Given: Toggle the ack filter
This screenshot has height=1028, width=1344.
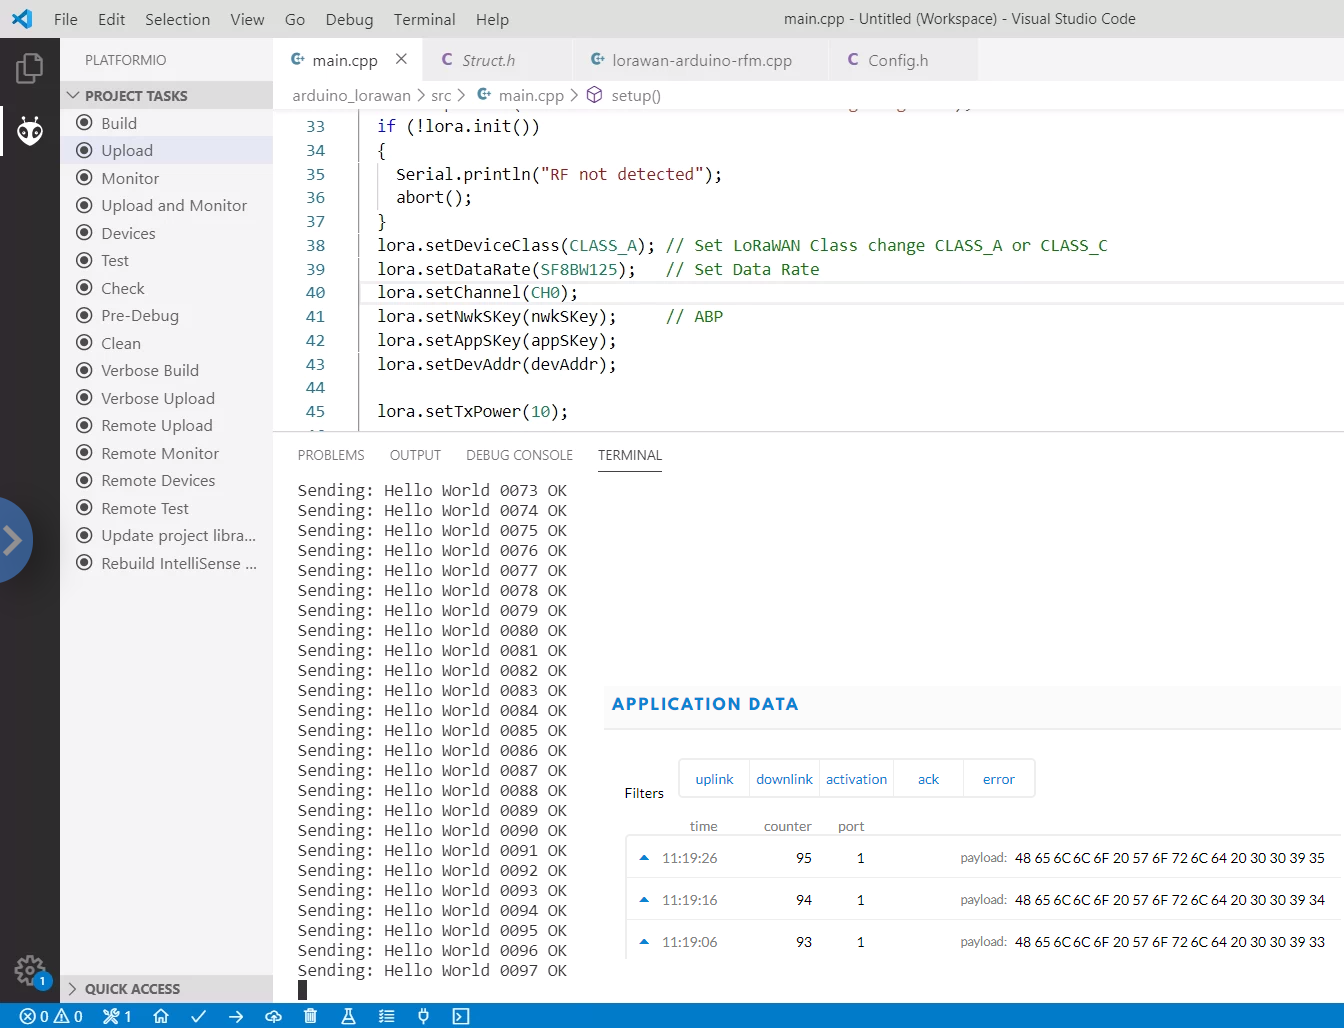Looking at the screenshot, I should coord(928,779).
